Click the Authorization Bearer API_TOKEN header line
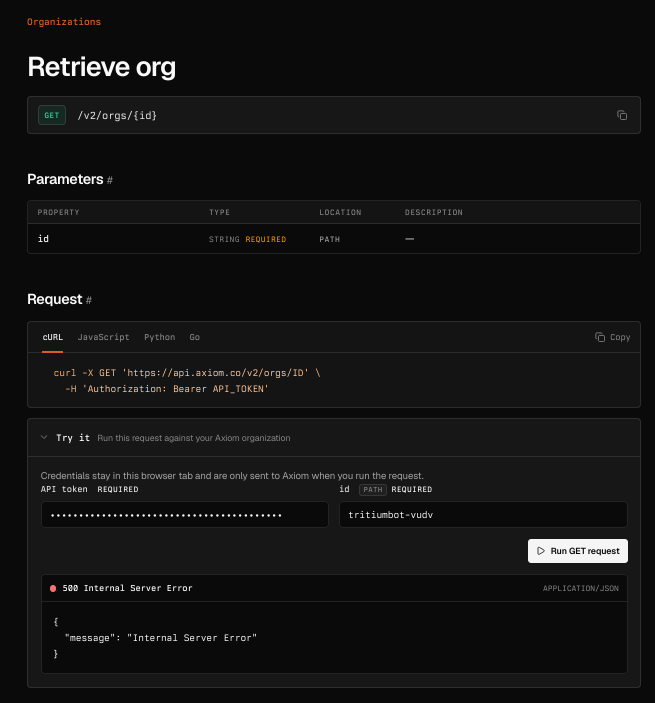Viewport: 655px width, 703px height. click(x=167, y=389)
